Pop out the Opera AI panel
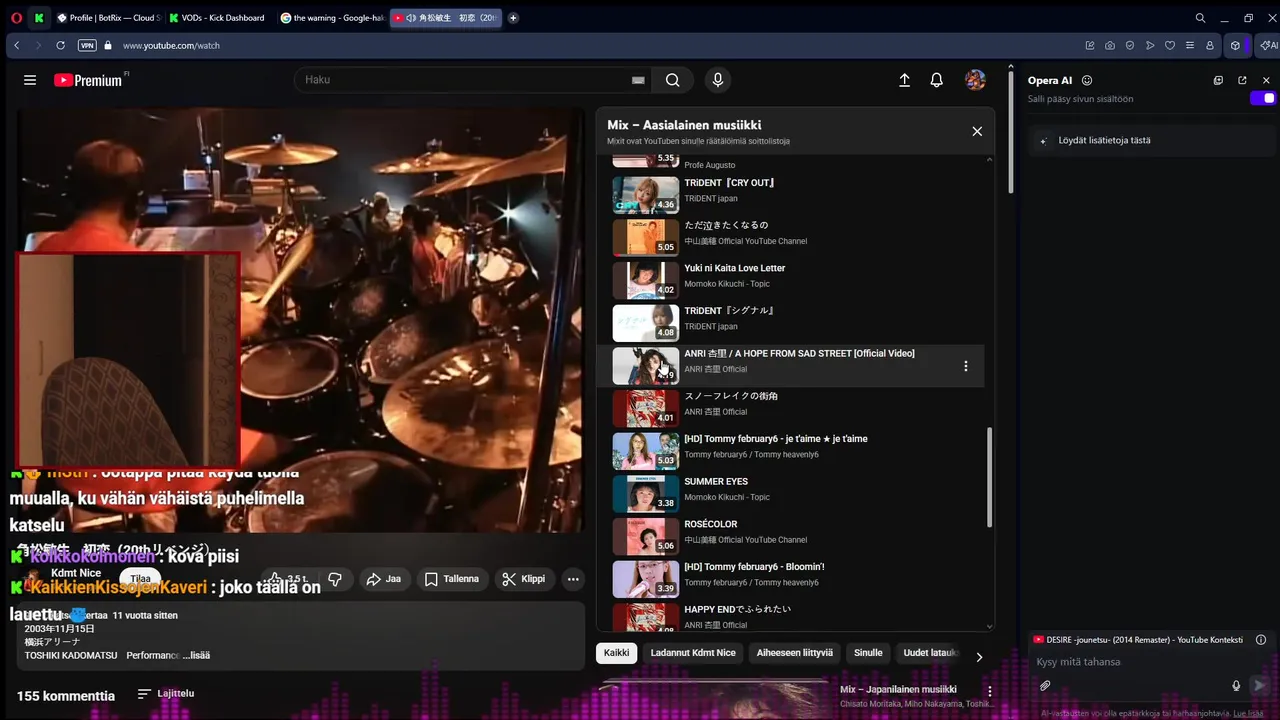 (x=1242, y=80)
